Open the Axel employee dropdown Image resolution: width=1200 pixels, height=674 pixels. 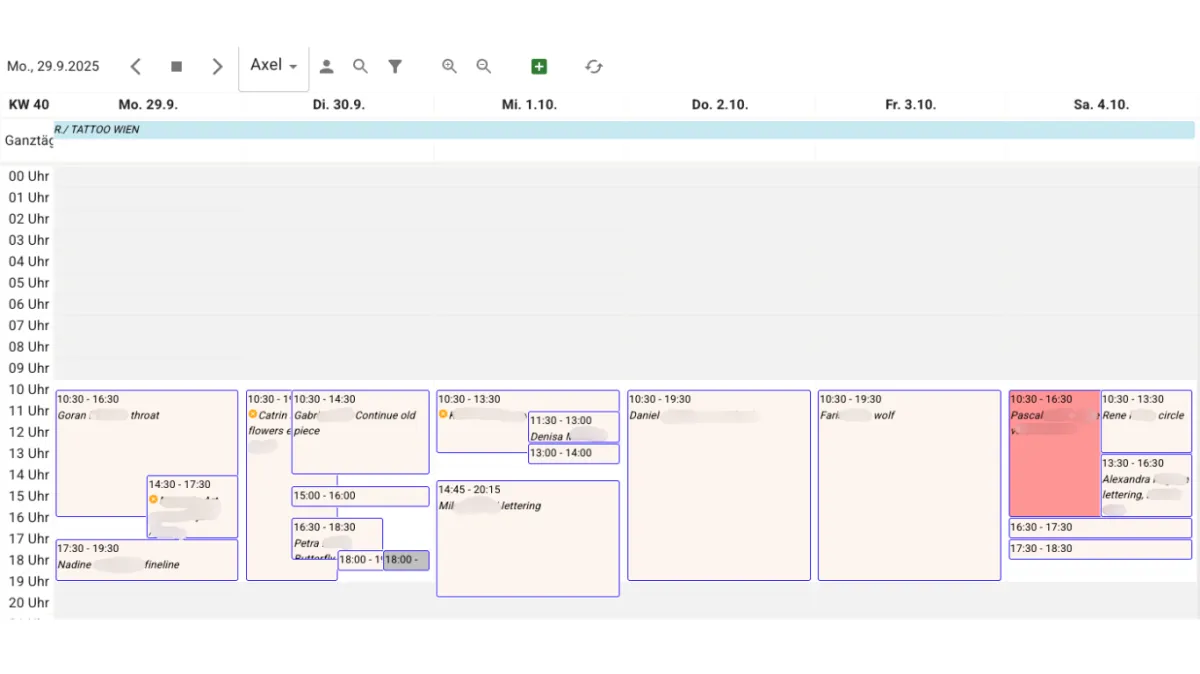[x=274, y=66]
